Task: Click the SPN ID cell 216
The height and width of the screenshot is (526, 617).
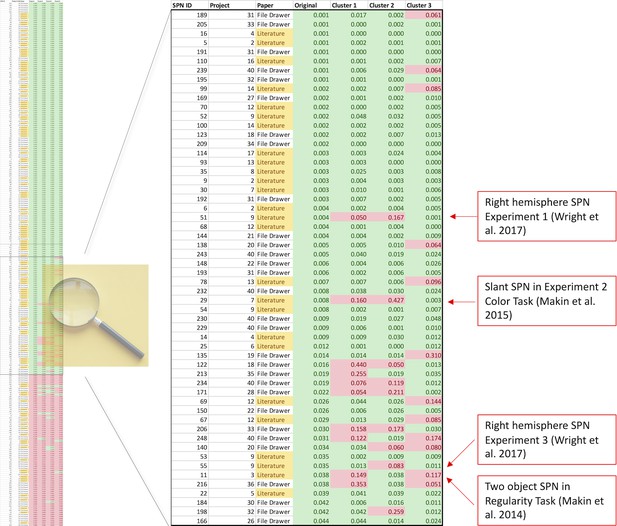Action: pos(190,484)
